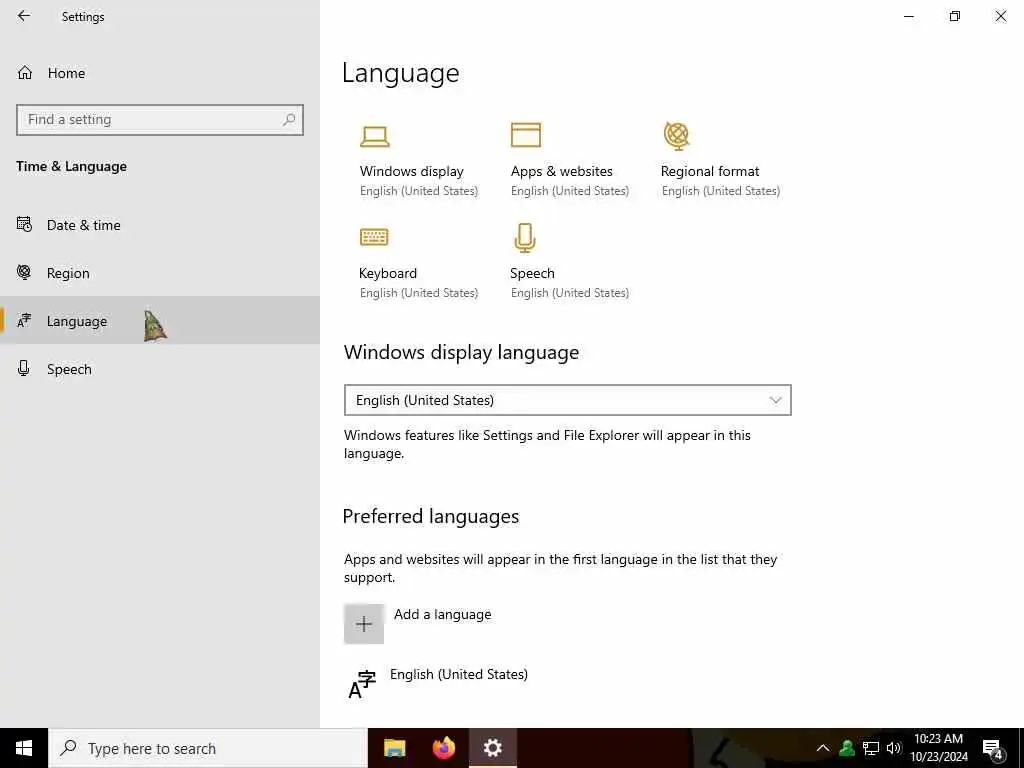
Task: Click the Apps & websites label
Action: [562, 171]
